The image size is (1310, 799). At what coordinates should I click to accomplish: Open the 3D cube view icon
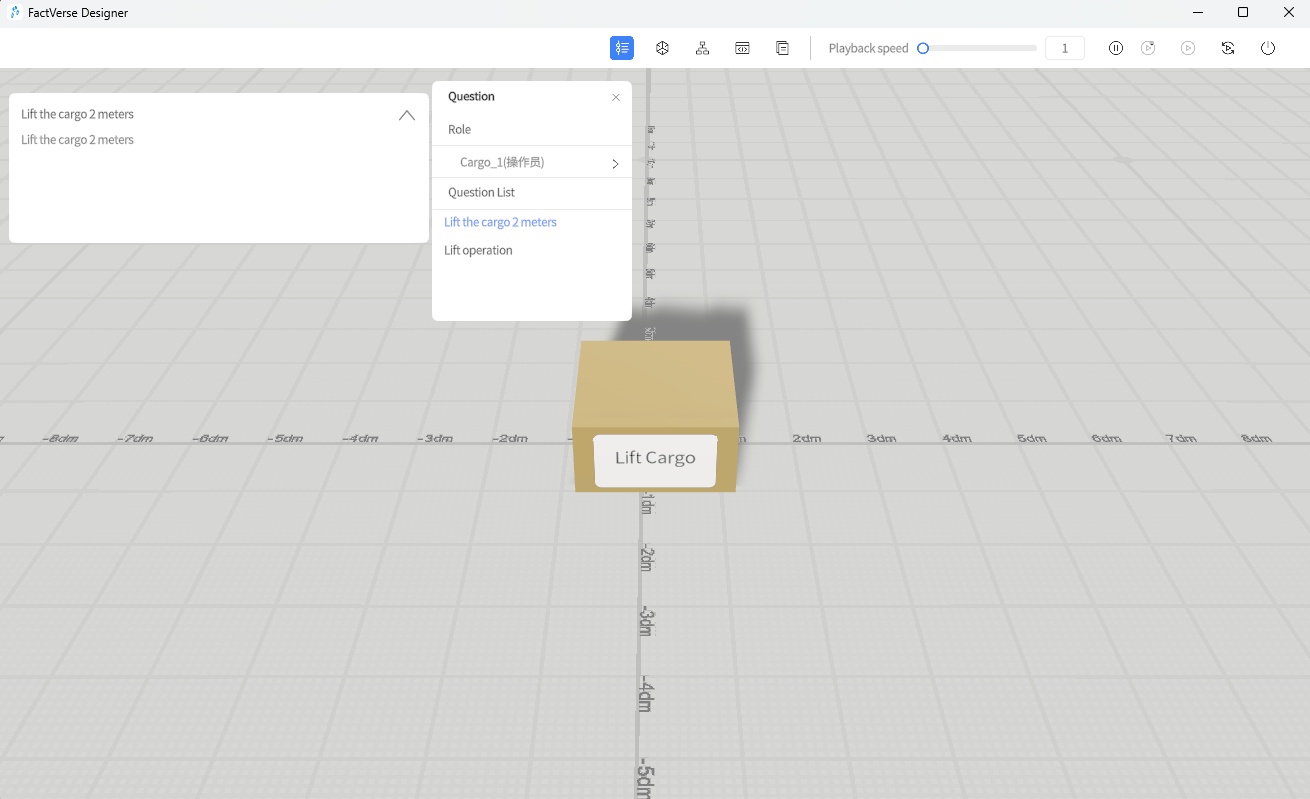pos(662,47)
